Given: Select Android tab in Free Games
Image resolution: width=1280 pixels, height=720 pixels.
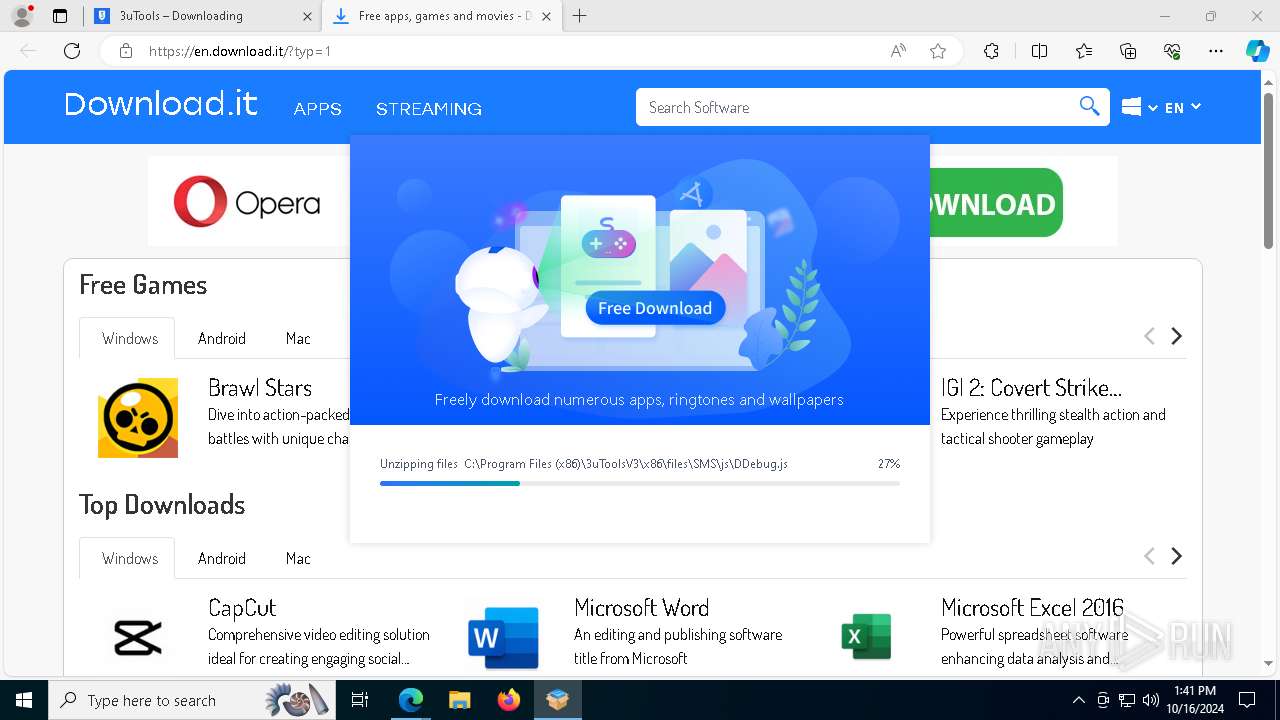Looking at the screenshot, I should tap(222, 338).
